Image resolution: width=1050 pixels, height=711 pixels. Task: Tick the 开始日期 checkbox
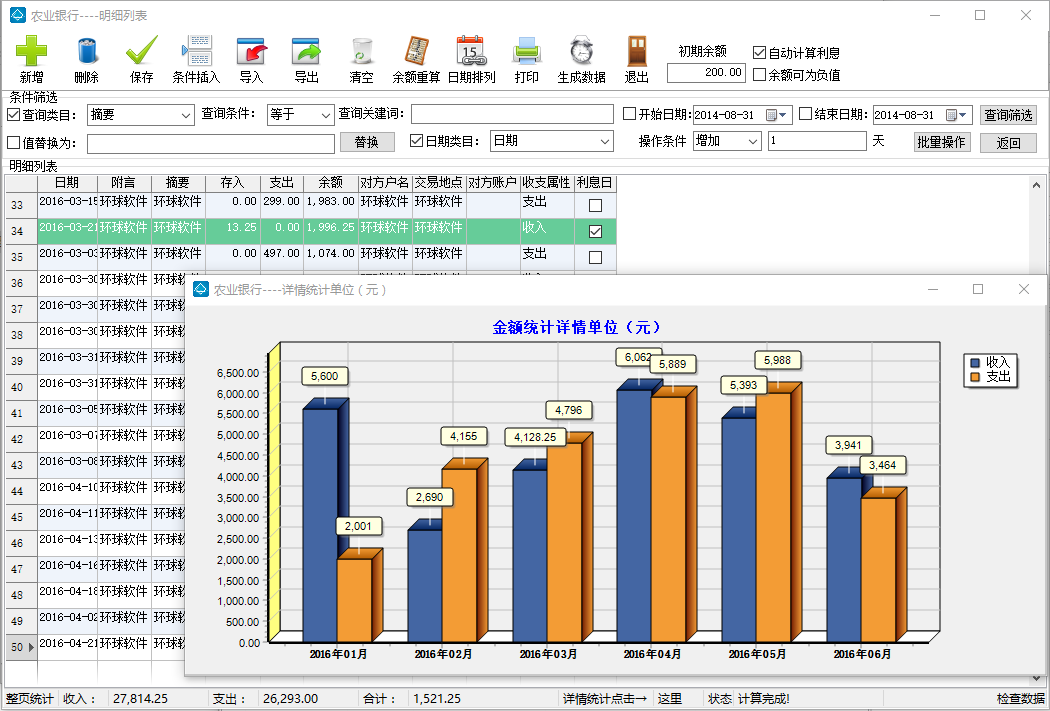coord(630,114)
